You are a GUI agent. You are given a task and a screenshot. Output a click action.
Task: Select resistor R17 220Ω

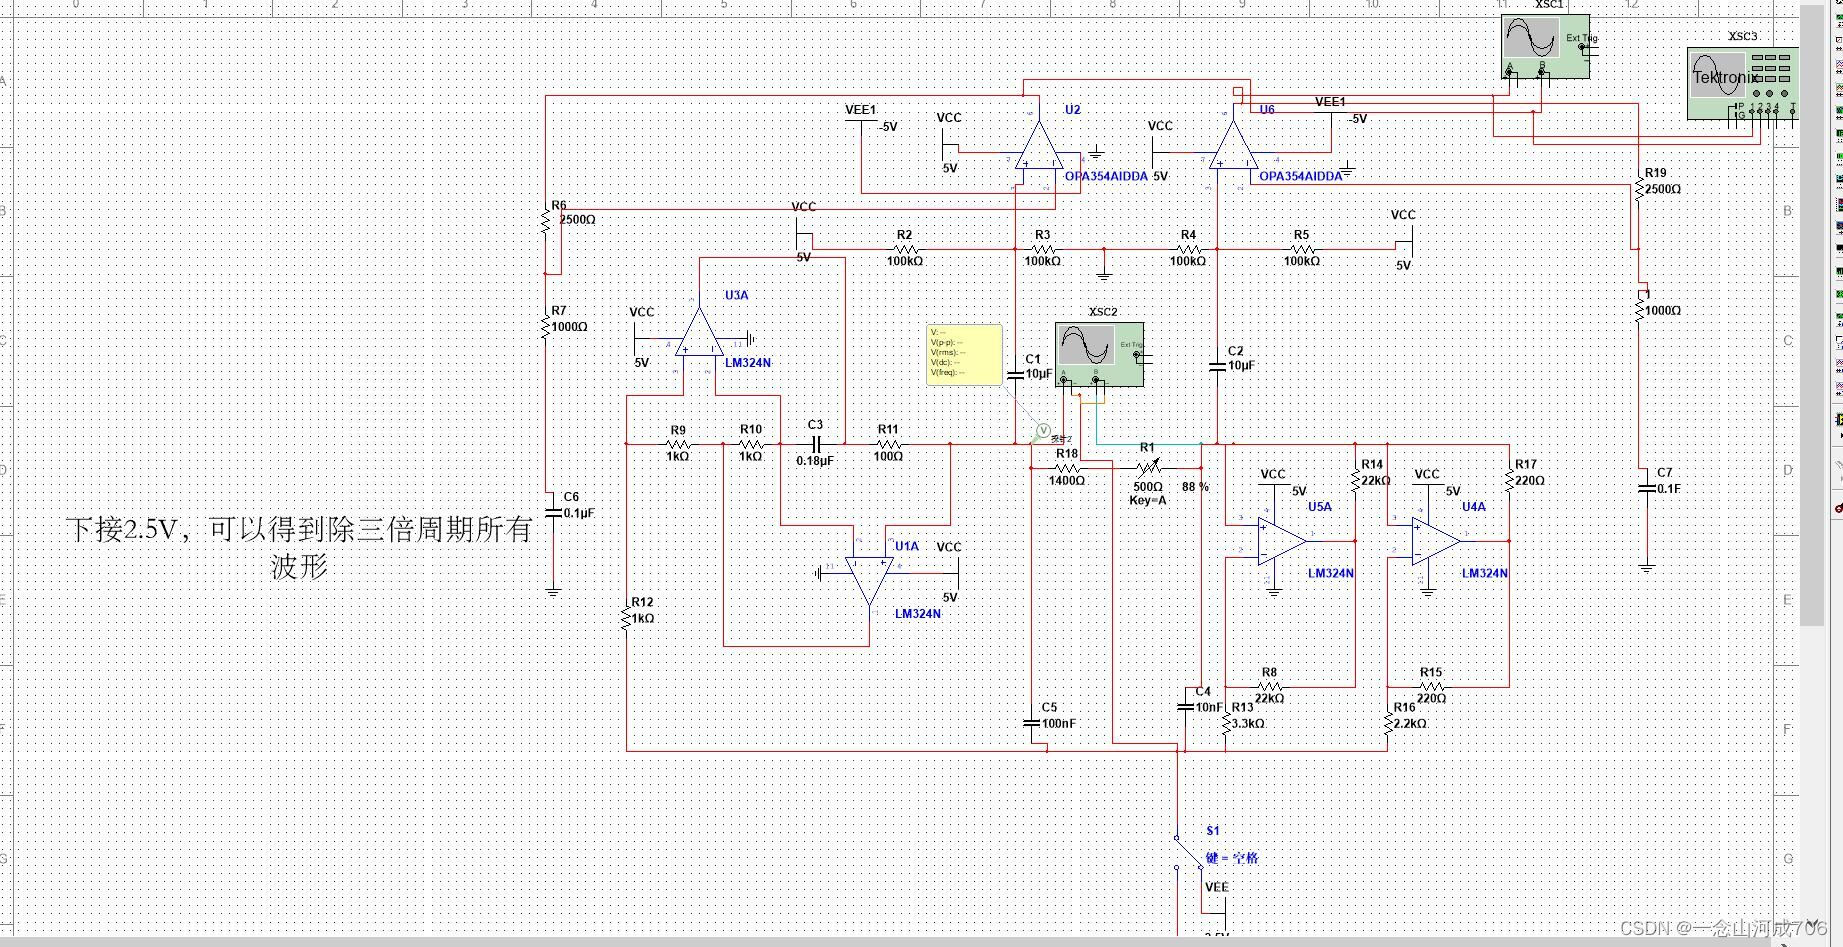(x=1509, y=480)
